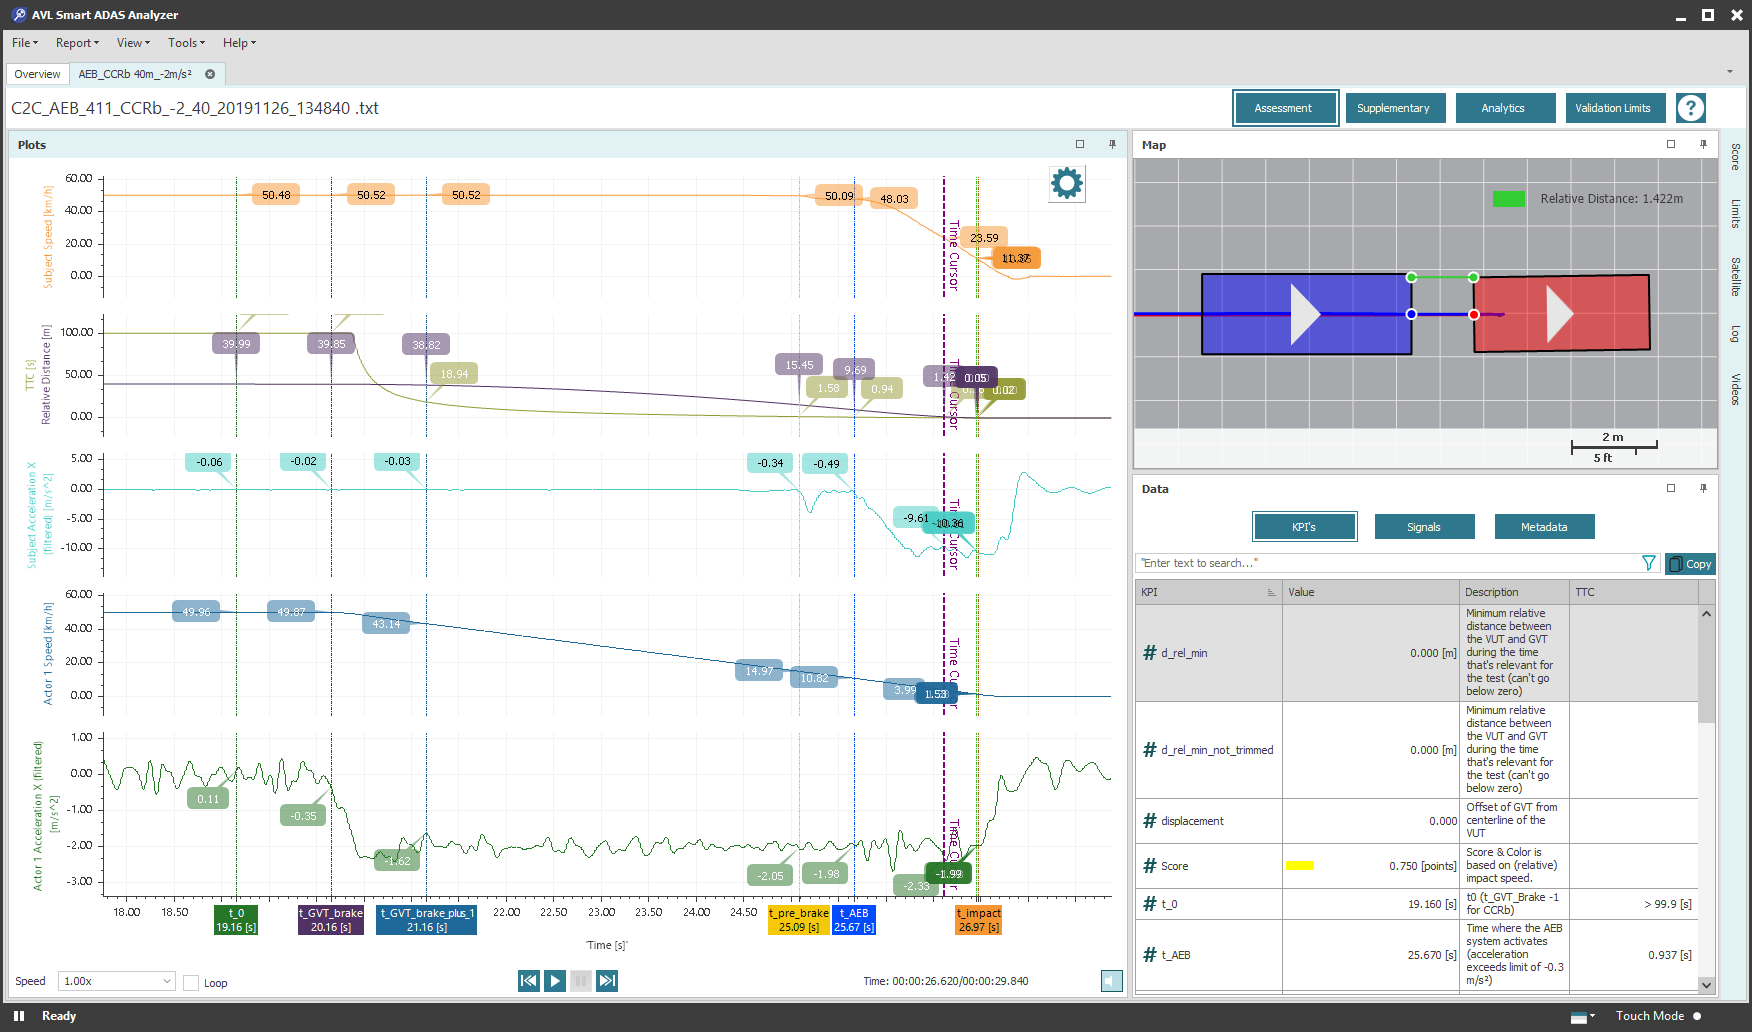The image size is (1752, 1032).
Task: Maximize the Plots panel
Action: [1080, 145]
